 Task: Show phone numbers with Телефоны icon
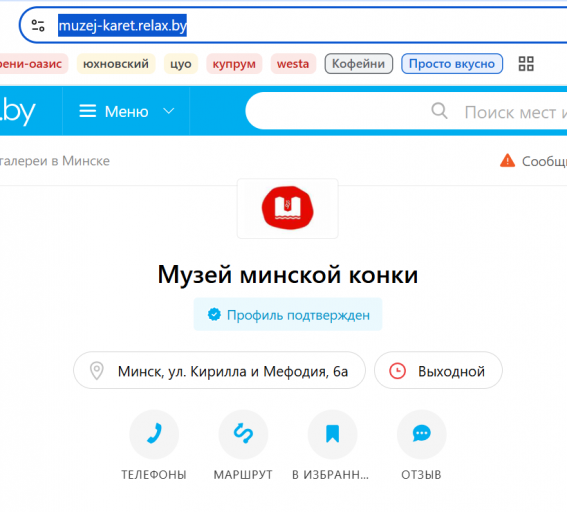click(154, 434)
